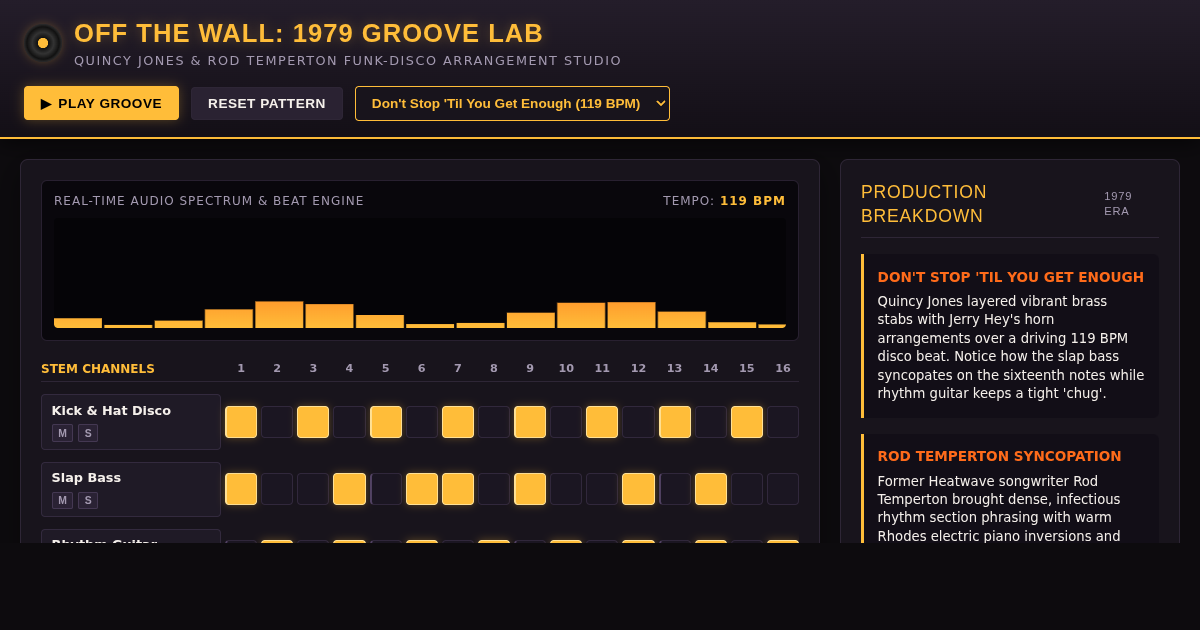Toggle Slap Bass step 14
The height and width of the screenshot is (630, 1200).
point(711,489)
